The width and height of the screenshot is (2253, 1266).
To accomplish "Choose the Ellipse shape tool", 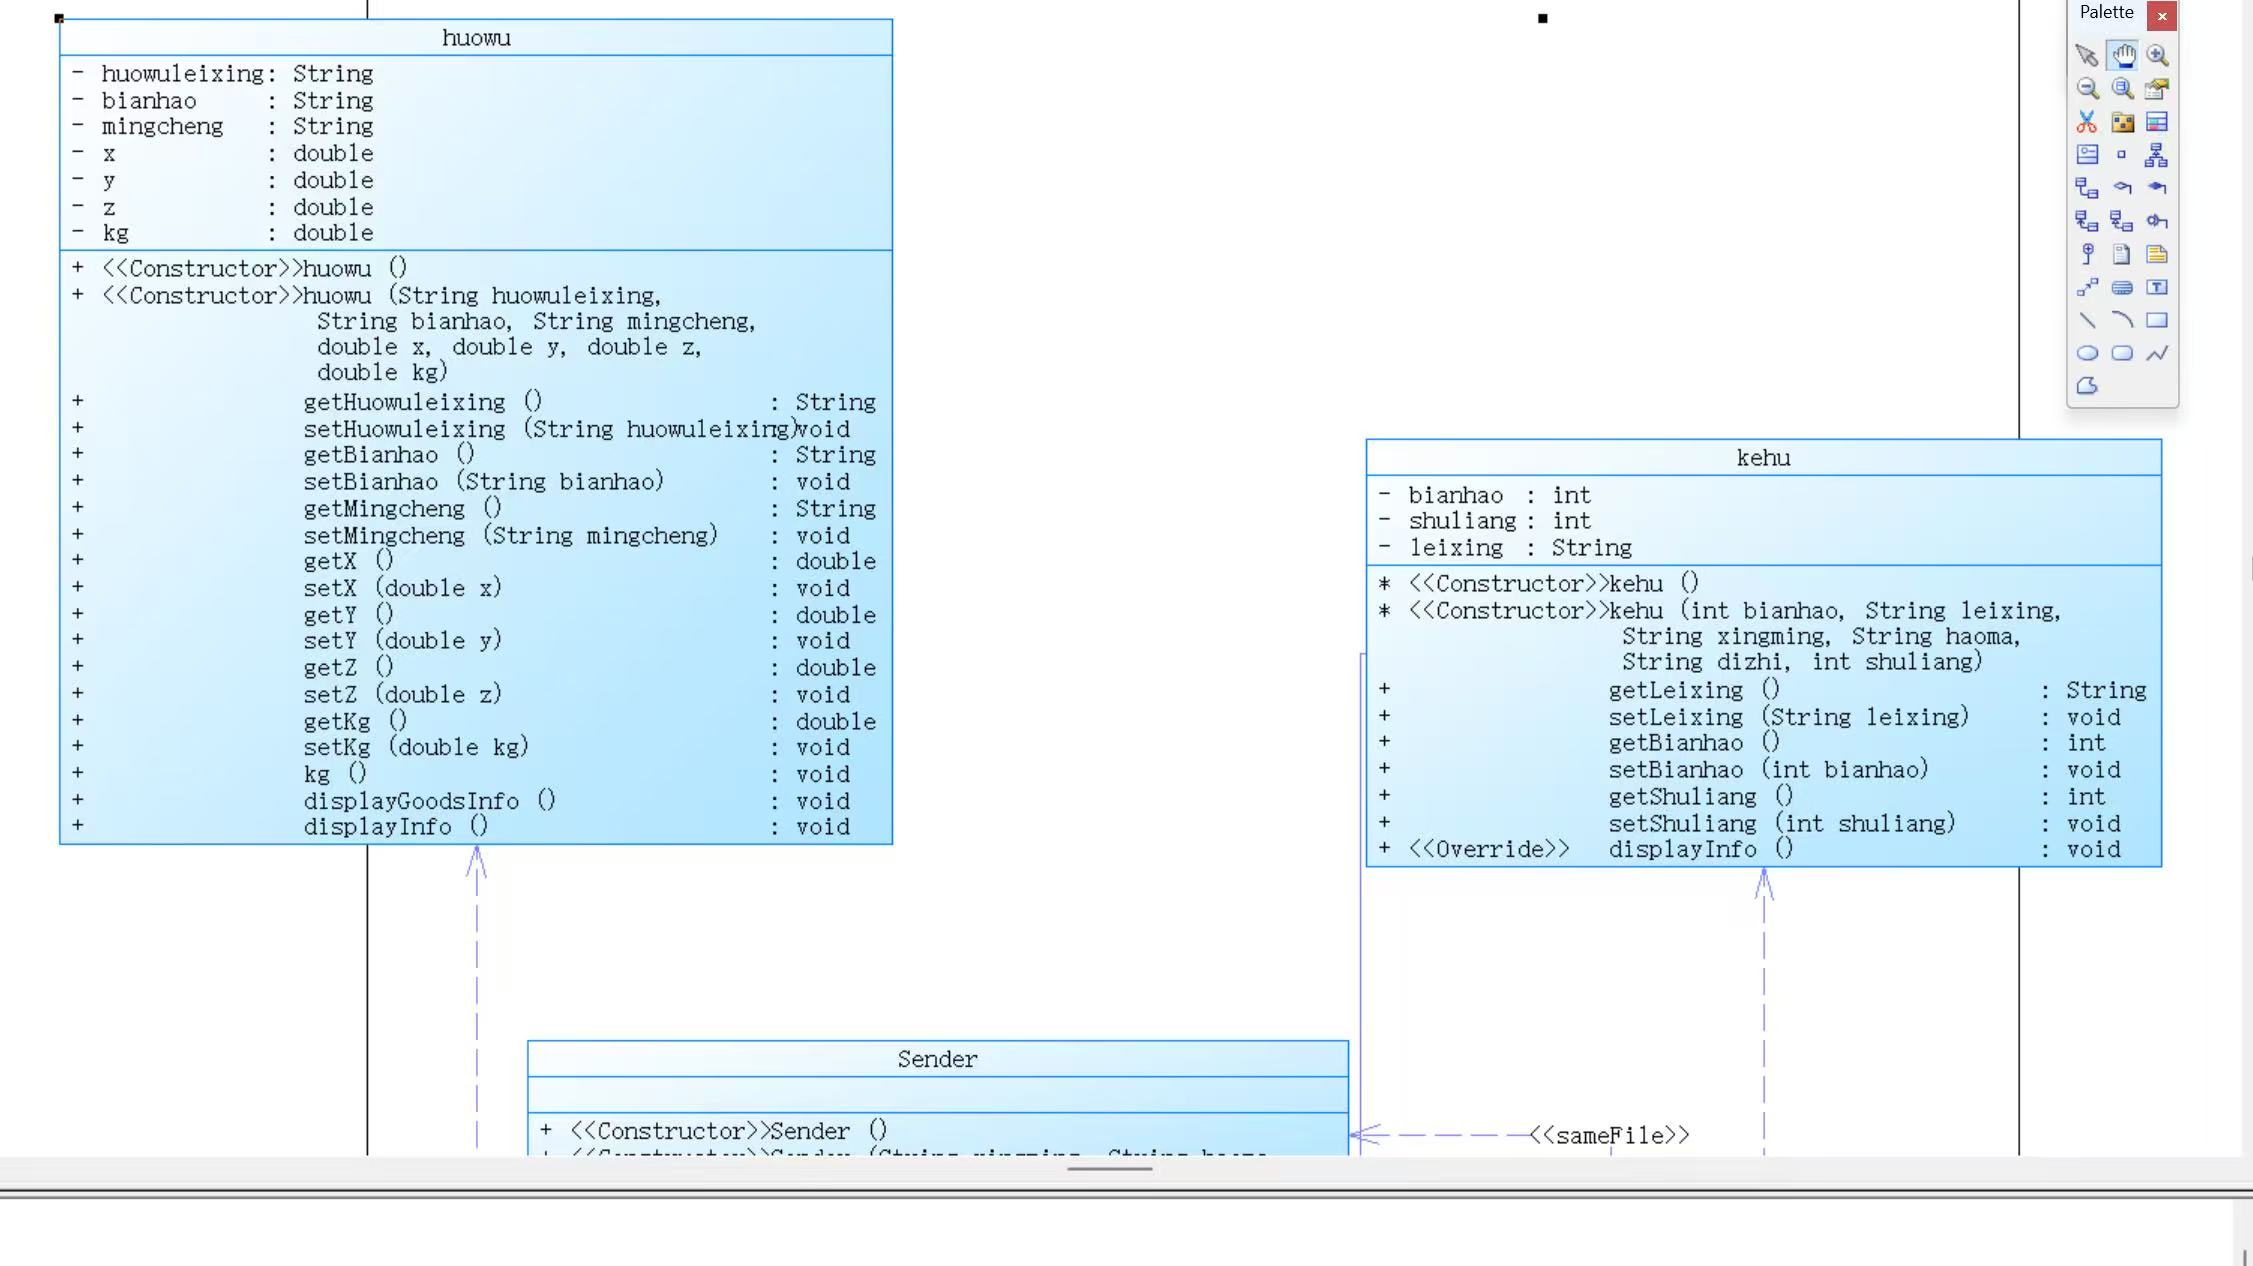I will pyautogui.click(x=2086, y=353).
